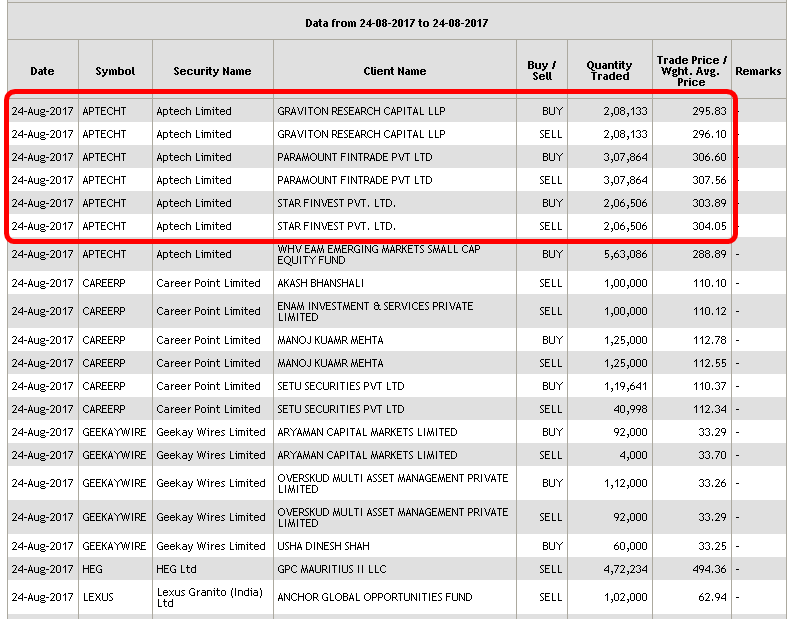The width and height of the screenshot is (792, 619).
Task: Select price 33.25
Action: pyautogui.click(x=712, y=546)
